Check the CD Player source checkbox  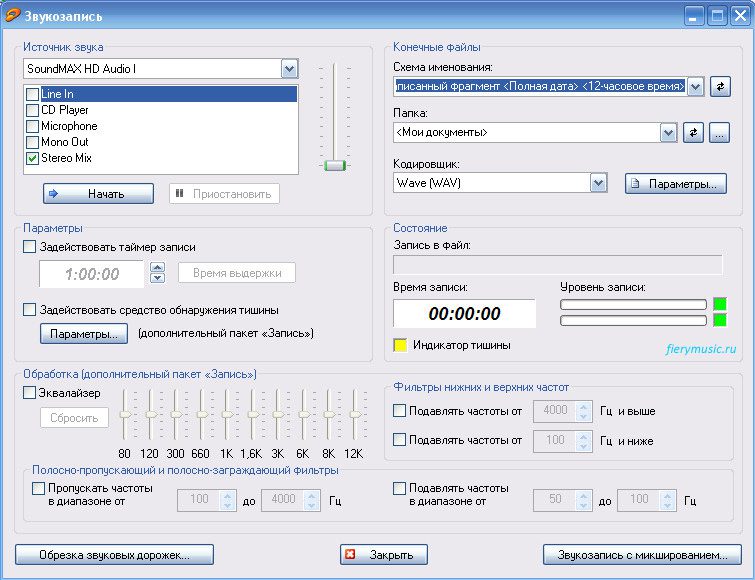pyautogui.click(x=32, y=110)
